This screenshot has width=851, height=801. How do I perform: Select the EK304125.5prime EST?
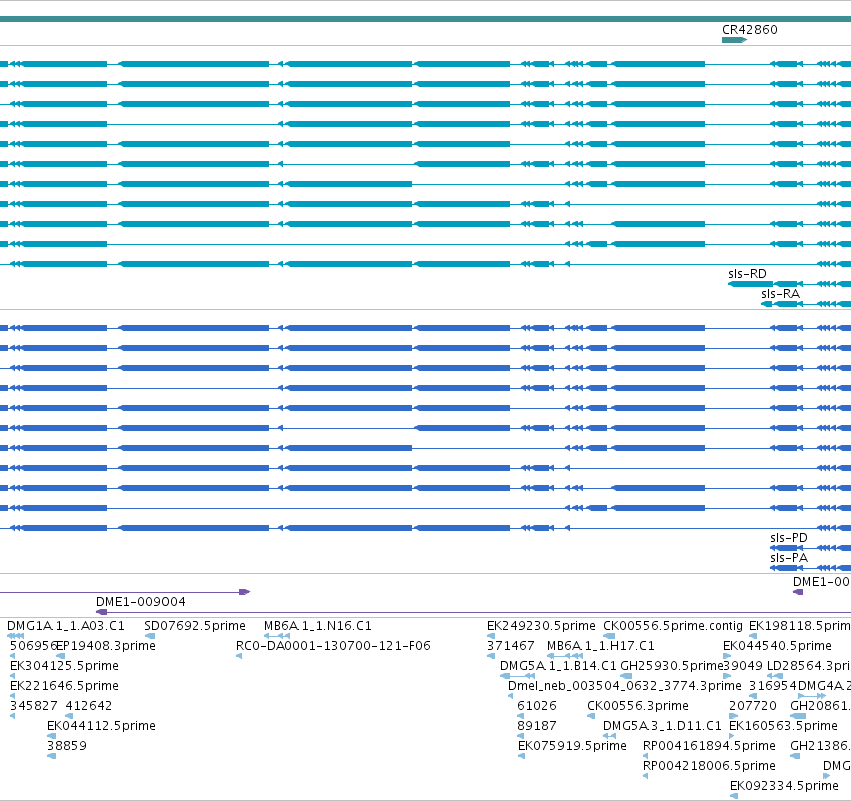(64, 666)
